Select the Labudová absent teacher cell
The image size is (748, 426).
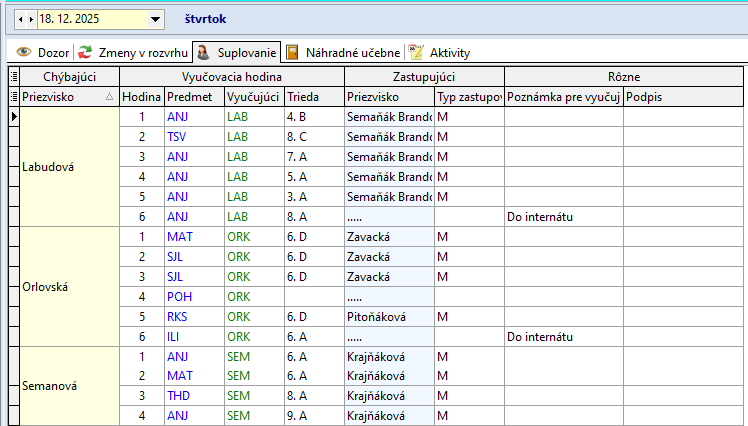pyautogui.click(x=69, y=166)
